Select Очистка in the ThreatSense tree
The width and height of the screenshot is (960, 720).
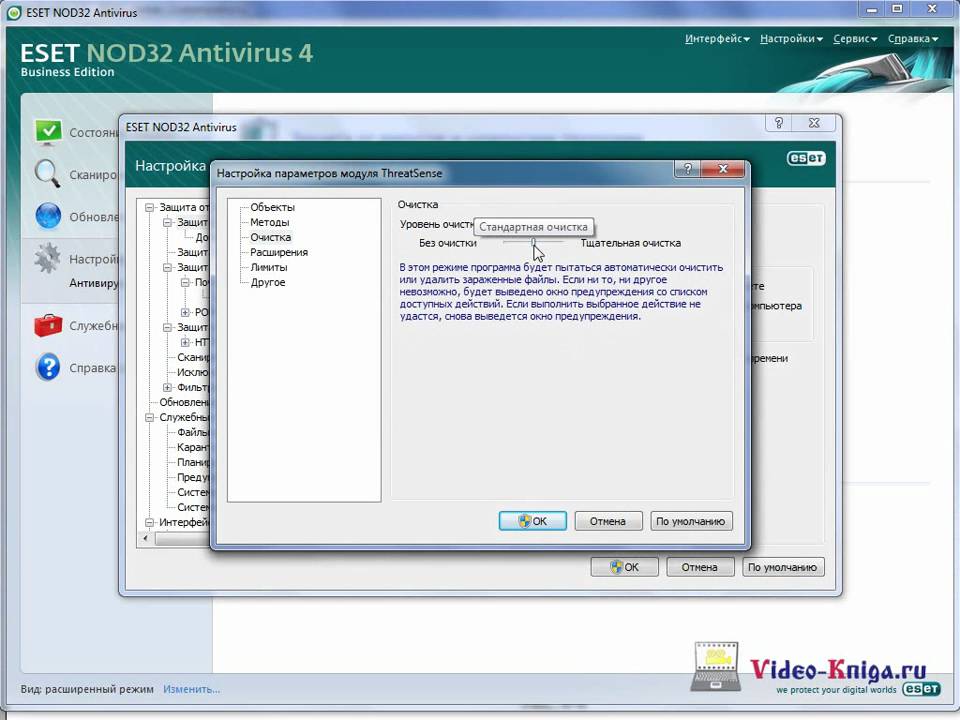(270, 237)
